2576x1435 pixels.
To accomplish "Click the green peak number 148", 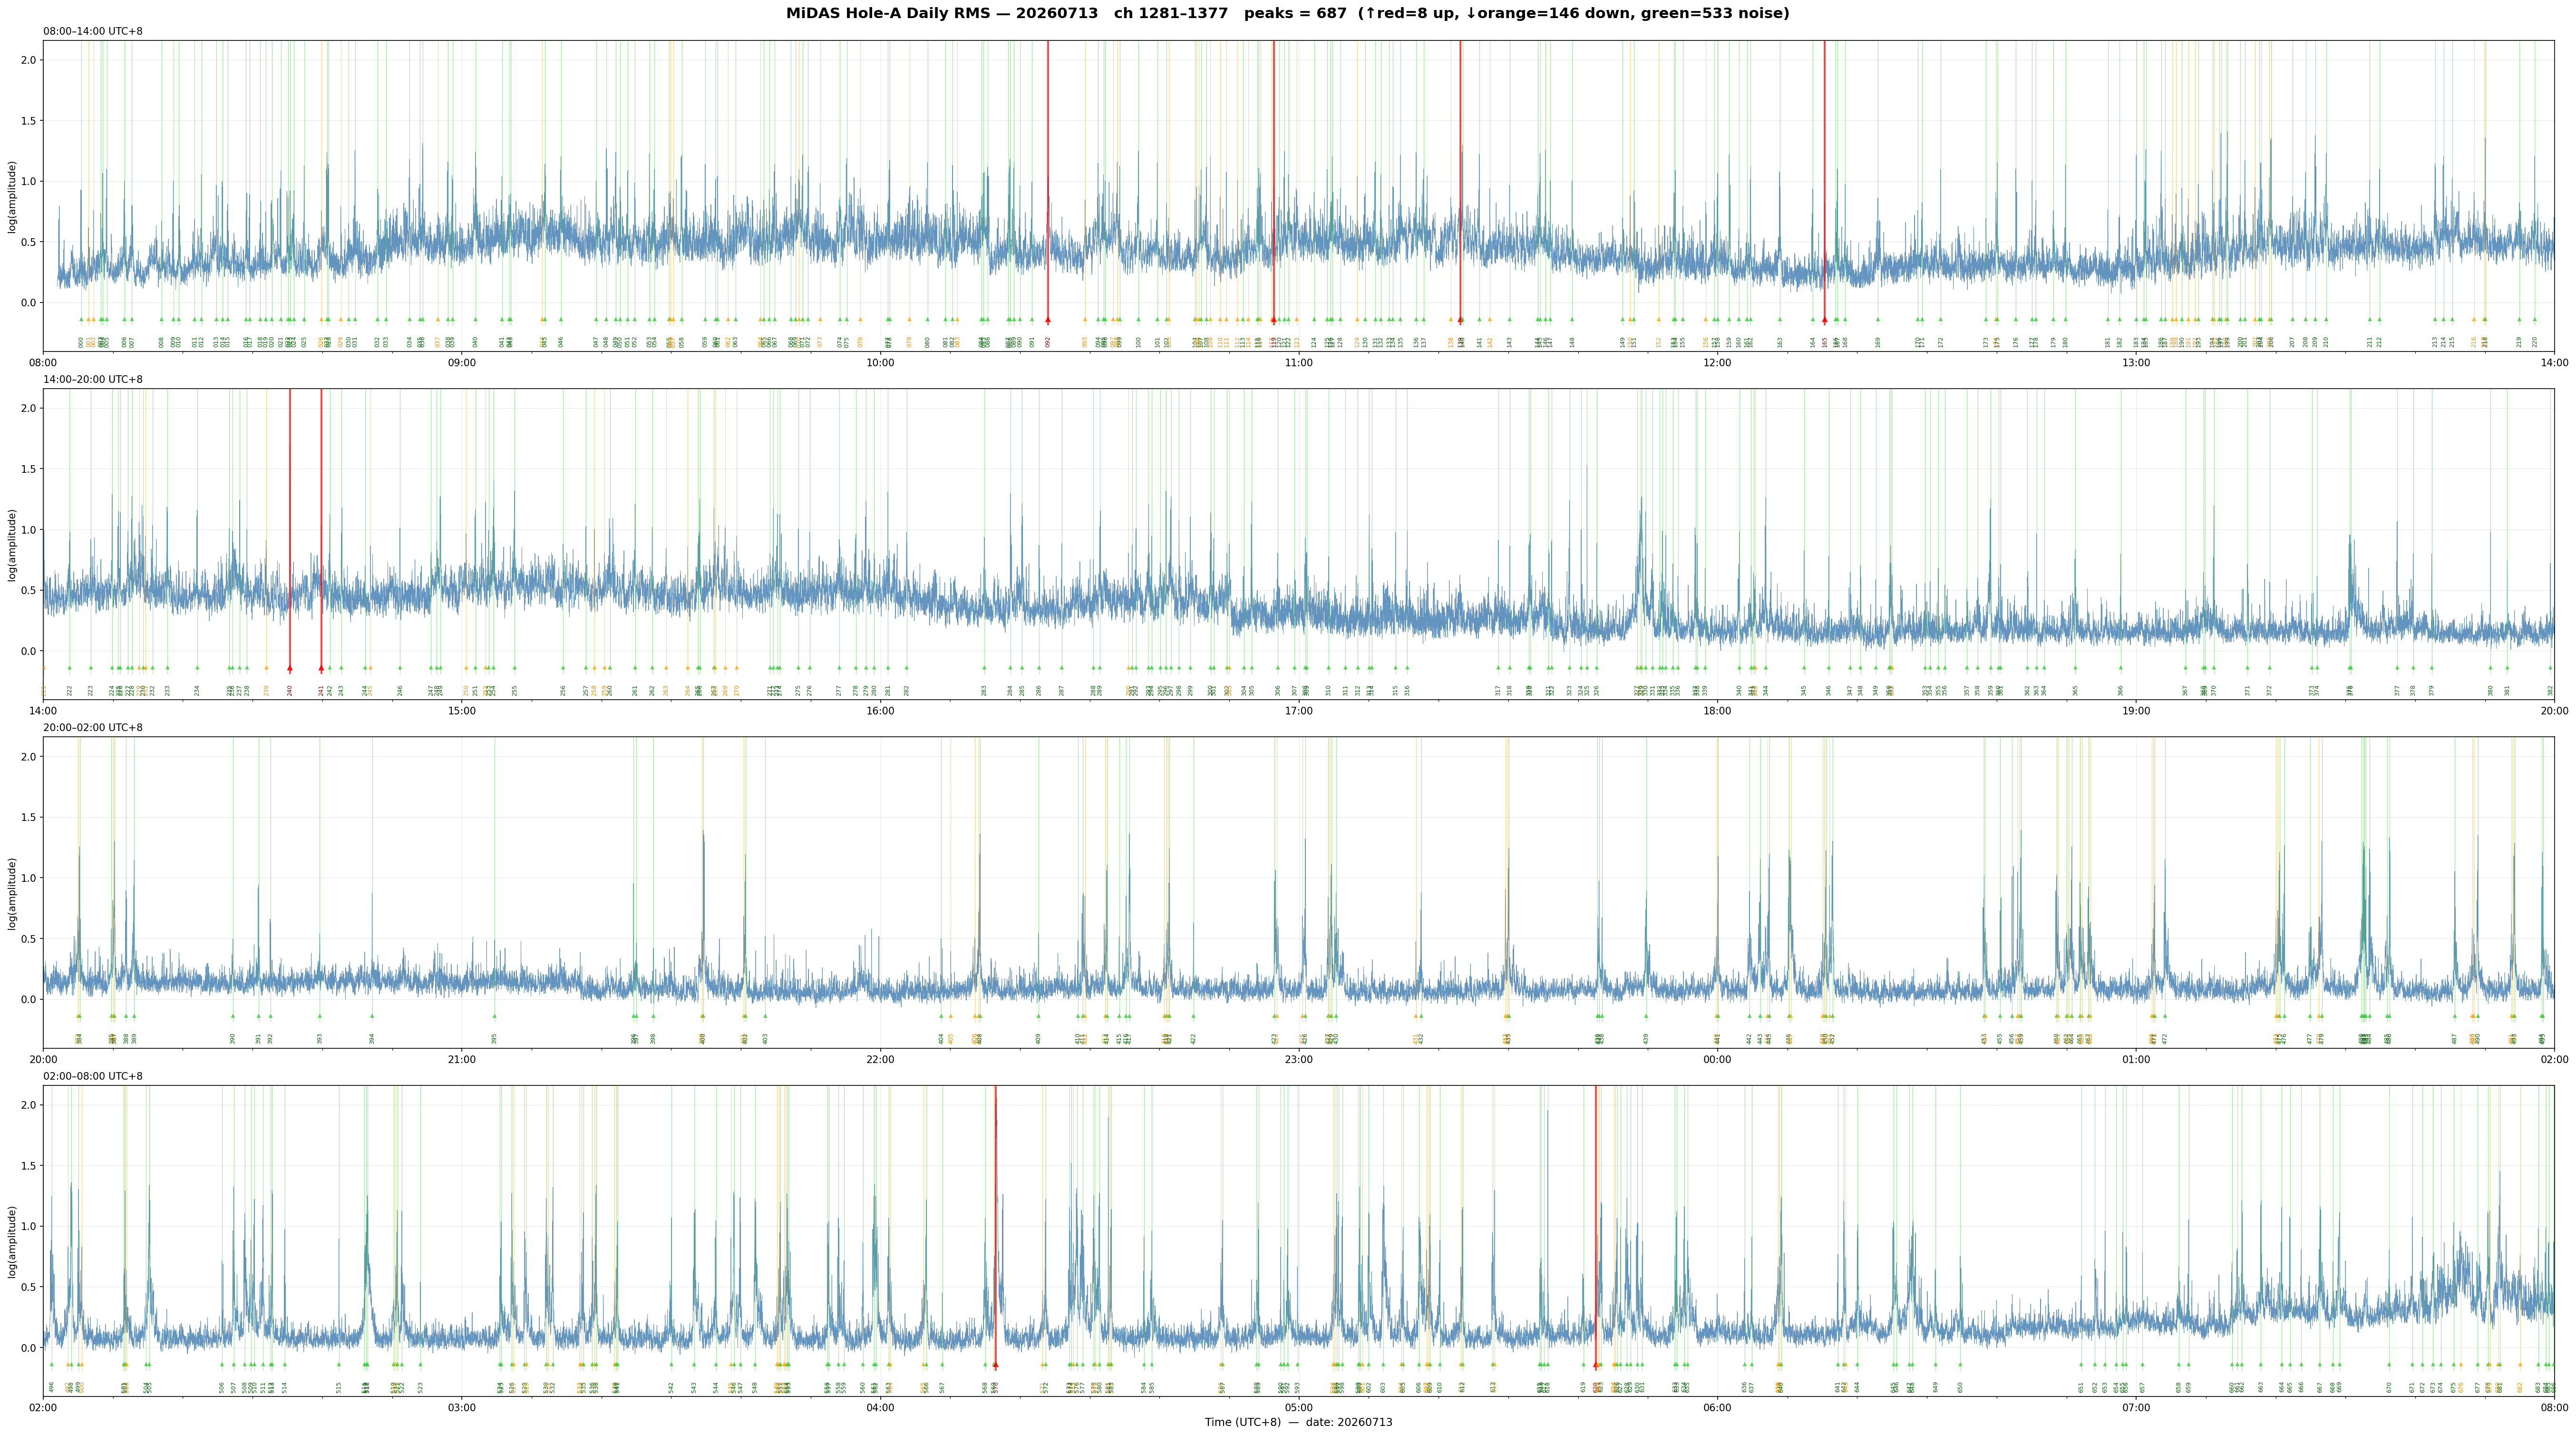I will [1572, 342].
